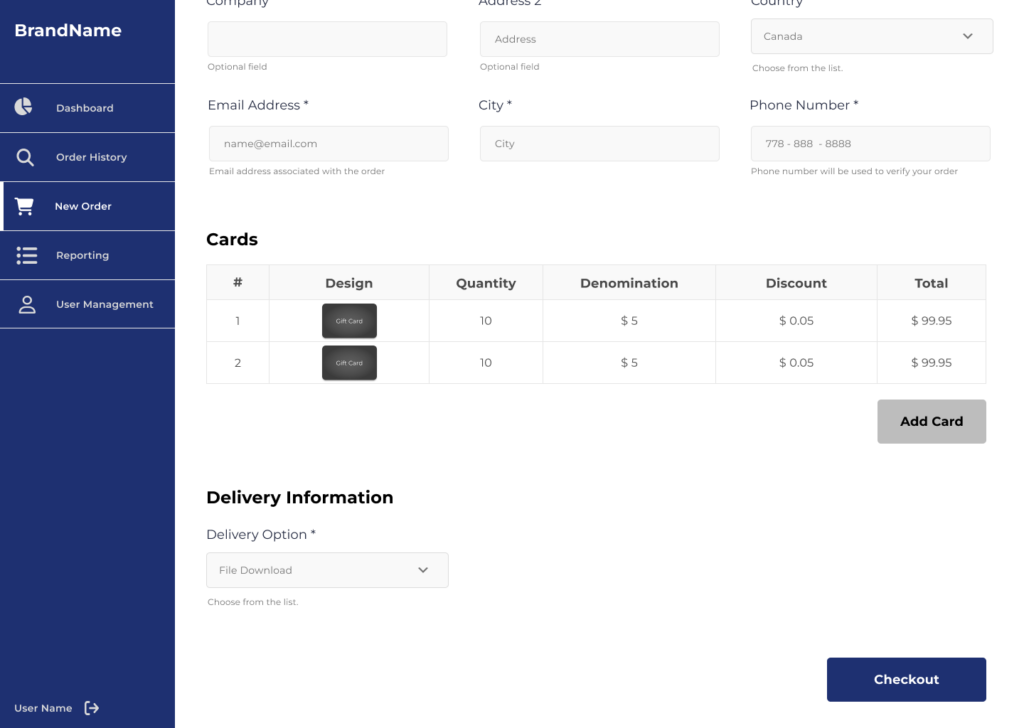Viewport: 1024px width, 728px height.
Task: Click the Checkout button
Action: coord(906,679)
